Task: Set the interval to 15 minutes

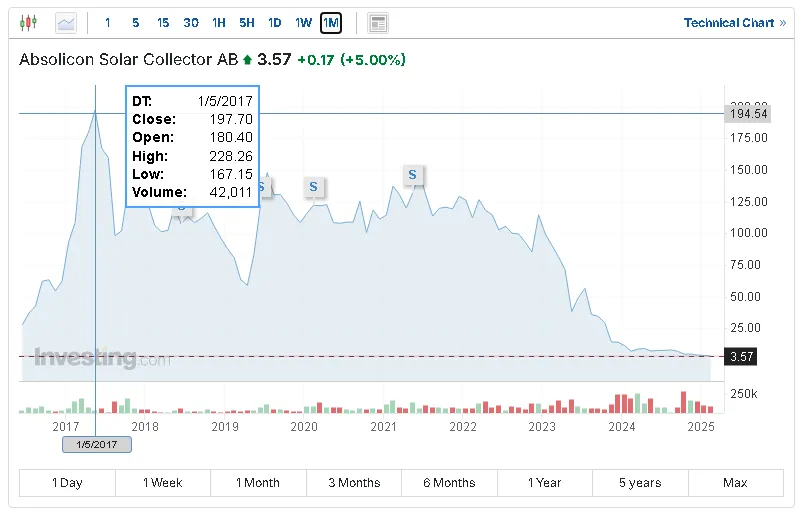Action: tap(163, 23)
